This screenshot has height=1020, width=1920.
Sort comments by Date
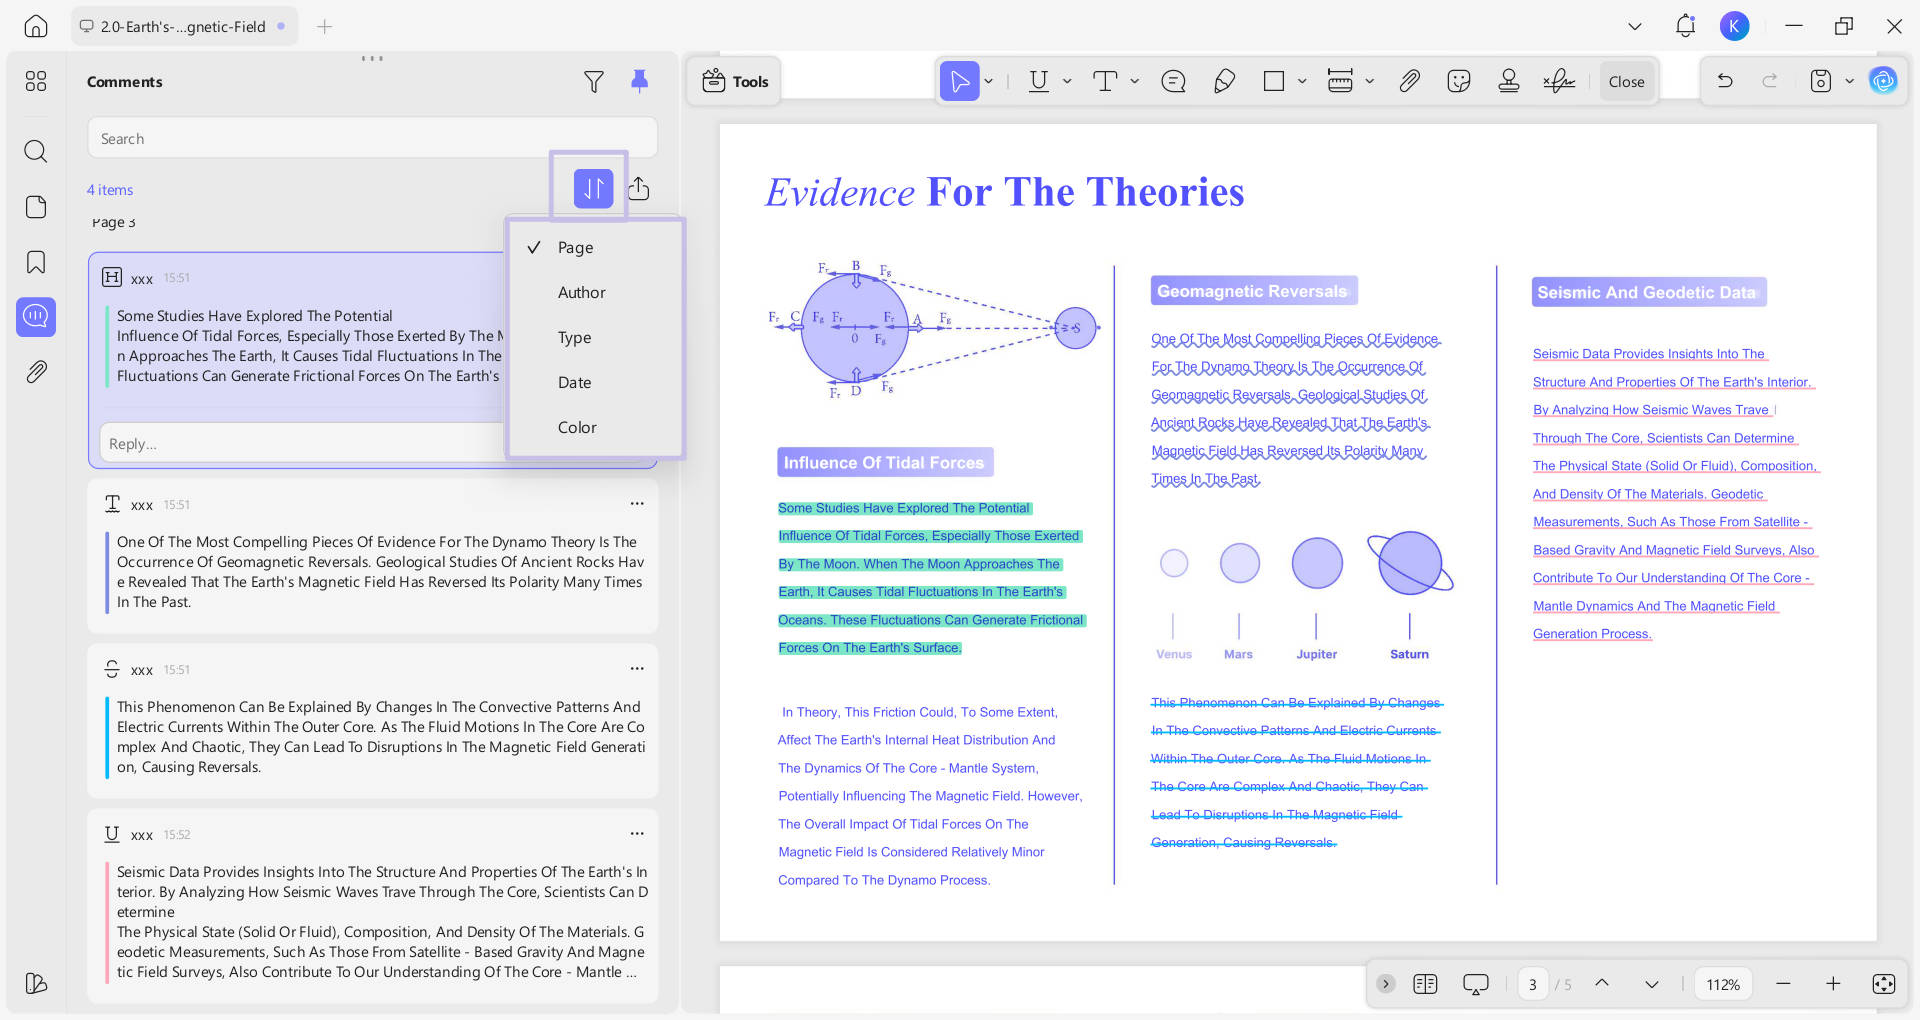tap(595, 382)
